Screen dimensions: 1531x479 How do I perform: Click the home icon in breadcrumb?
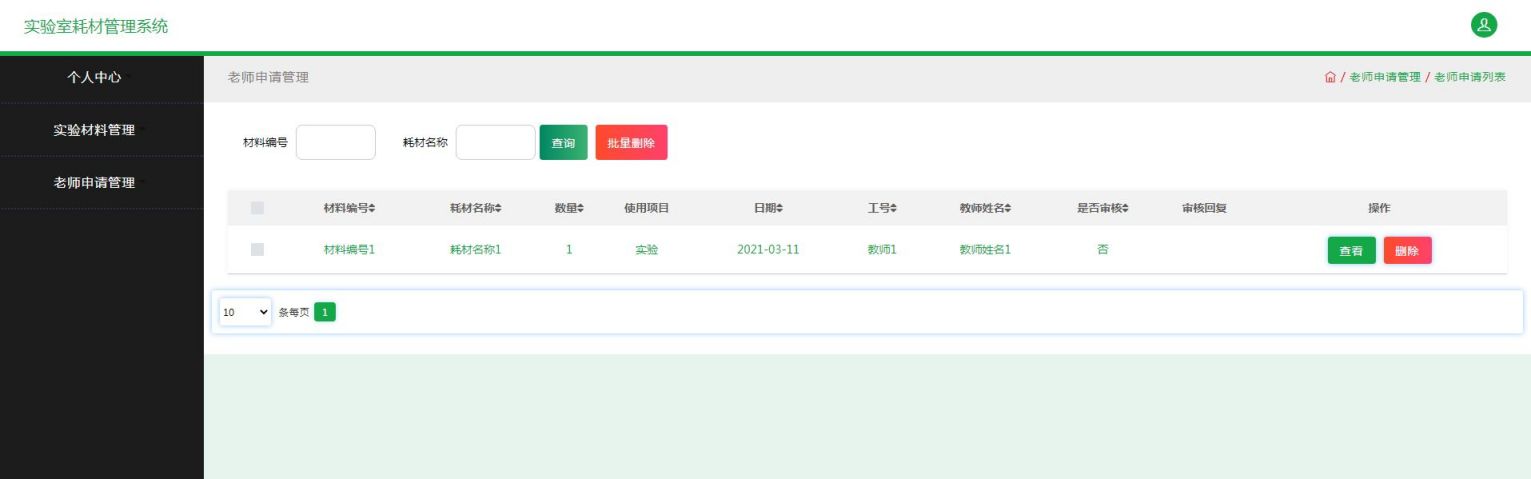click(1330, 78)
